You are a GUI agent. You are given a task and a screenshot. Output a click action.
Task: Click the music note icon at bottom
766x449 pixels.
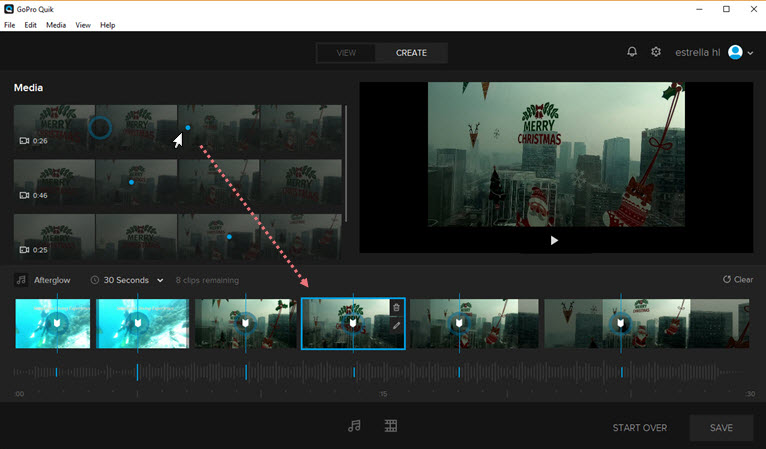354,426
